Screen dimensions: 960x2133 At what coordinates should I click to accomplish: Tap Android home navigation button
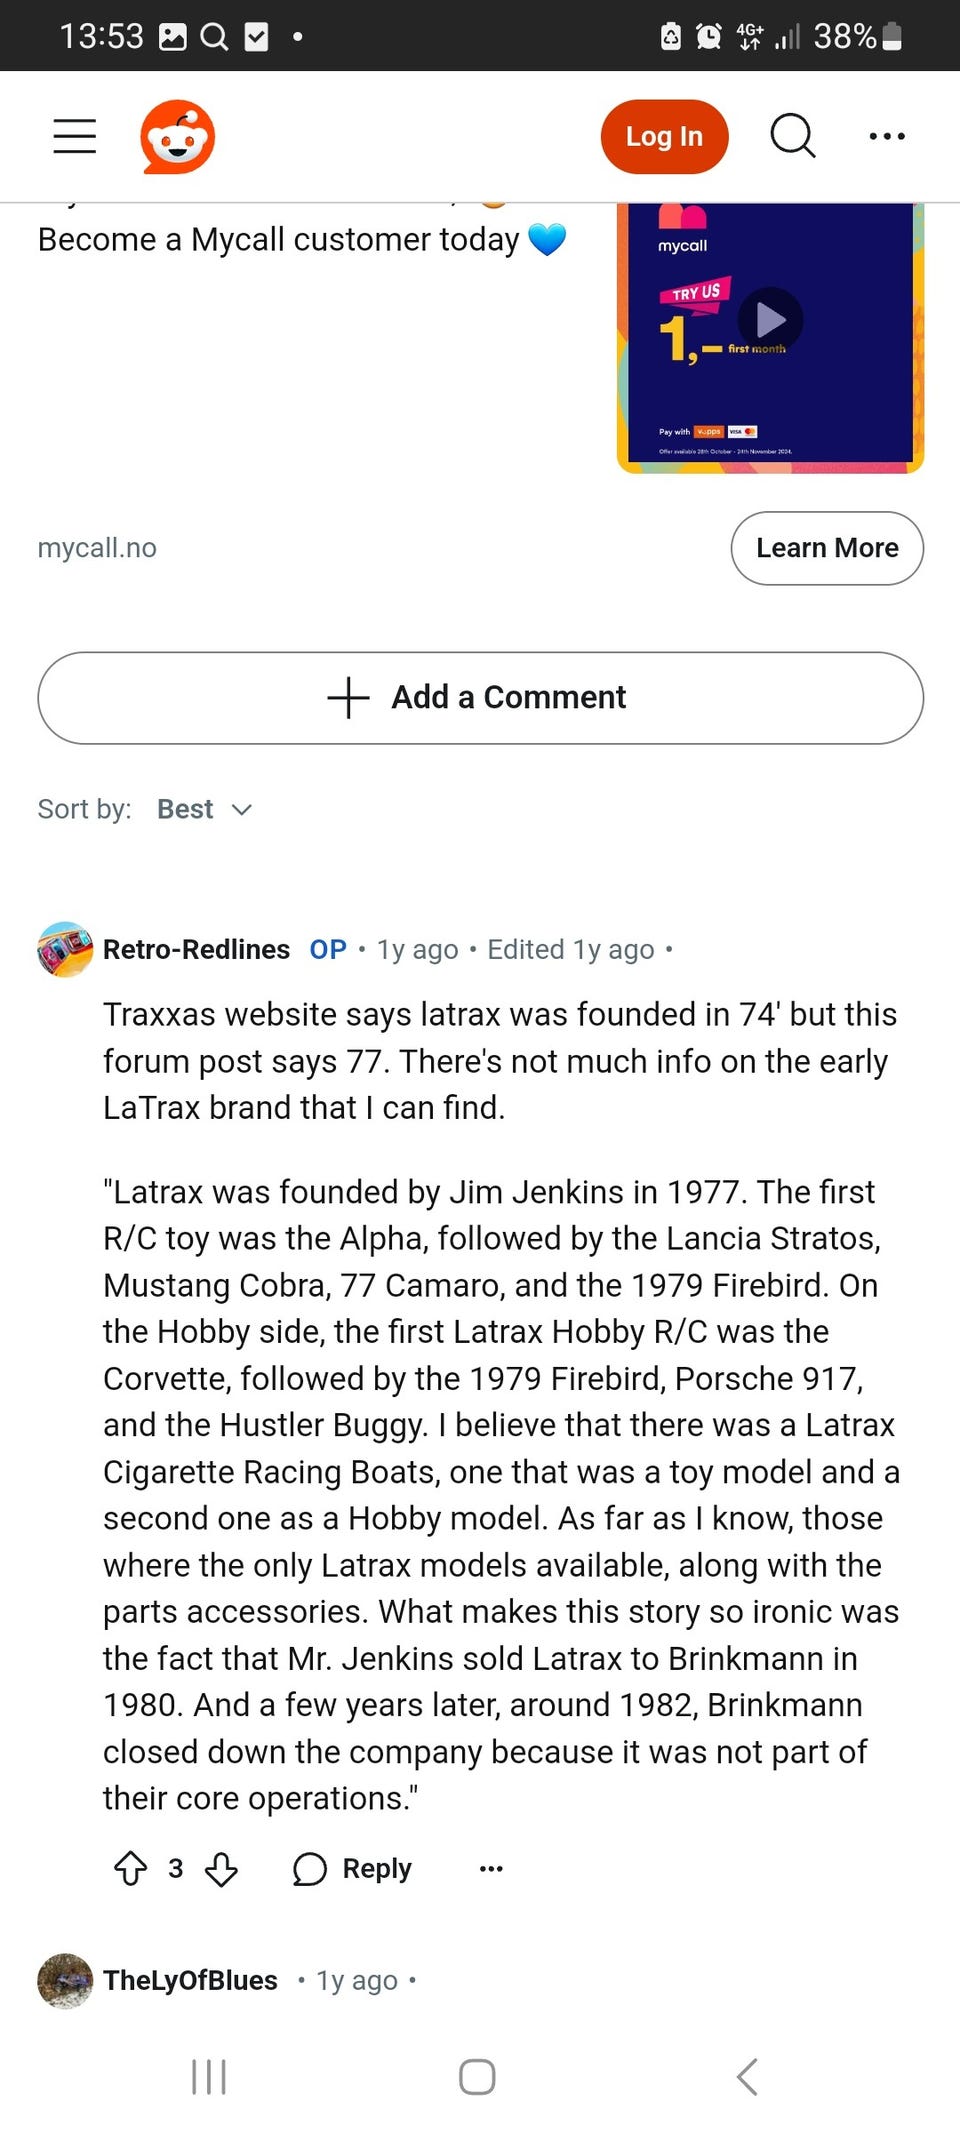click(x=477, y=2077)
